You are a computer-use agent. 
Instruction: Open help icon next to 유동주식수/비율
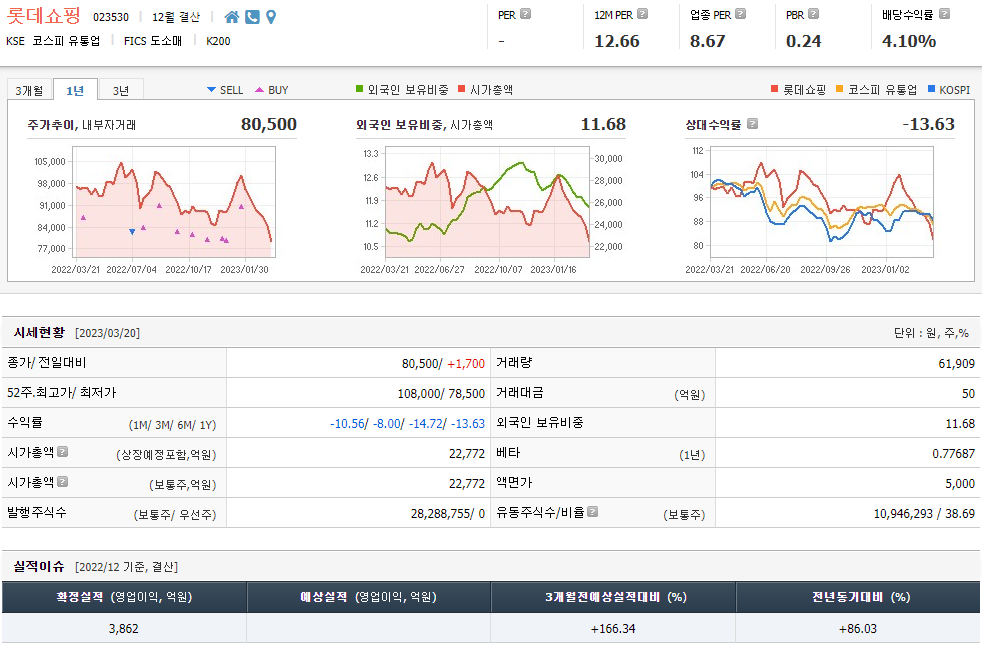coord(592,512)
